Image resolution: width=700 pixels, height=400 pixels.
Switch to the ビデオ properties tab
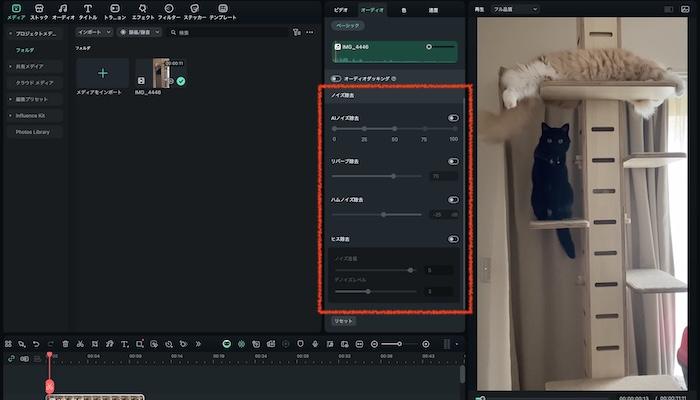point(341,9)
